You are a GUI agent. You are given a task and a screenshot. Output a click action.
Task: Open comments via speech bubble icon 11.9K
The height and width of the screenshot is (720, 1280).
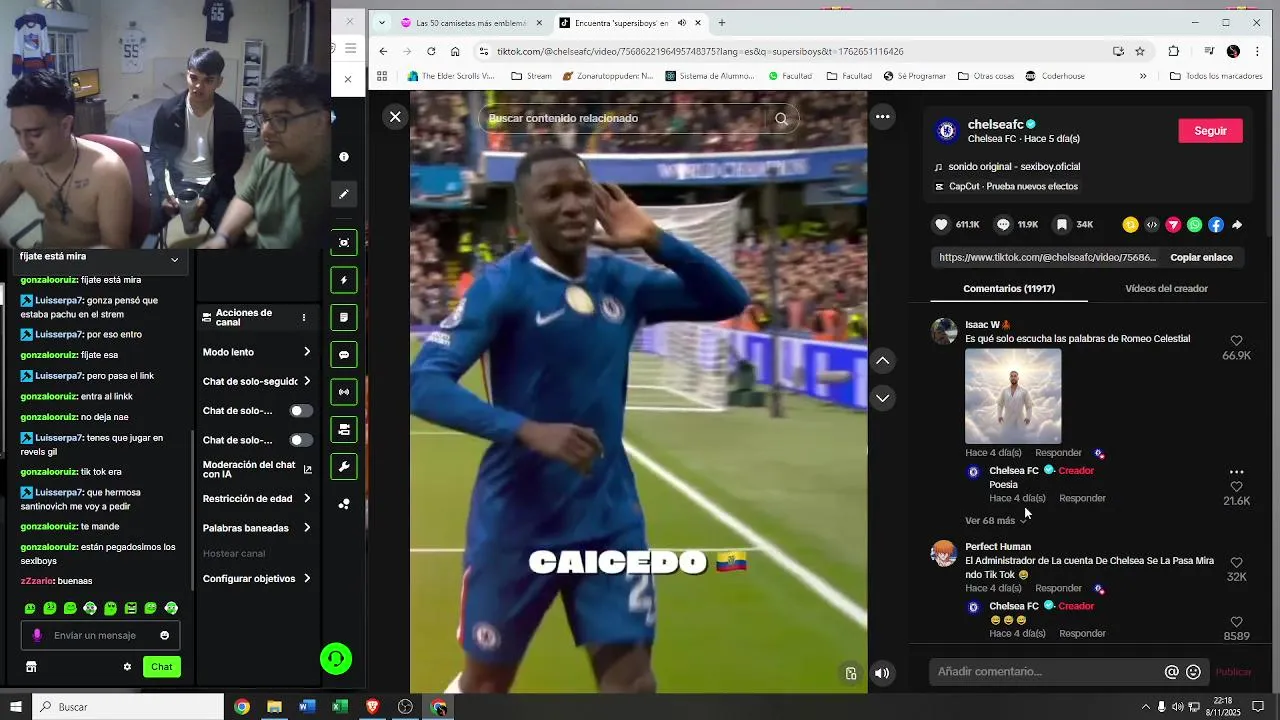[1003, 225]
